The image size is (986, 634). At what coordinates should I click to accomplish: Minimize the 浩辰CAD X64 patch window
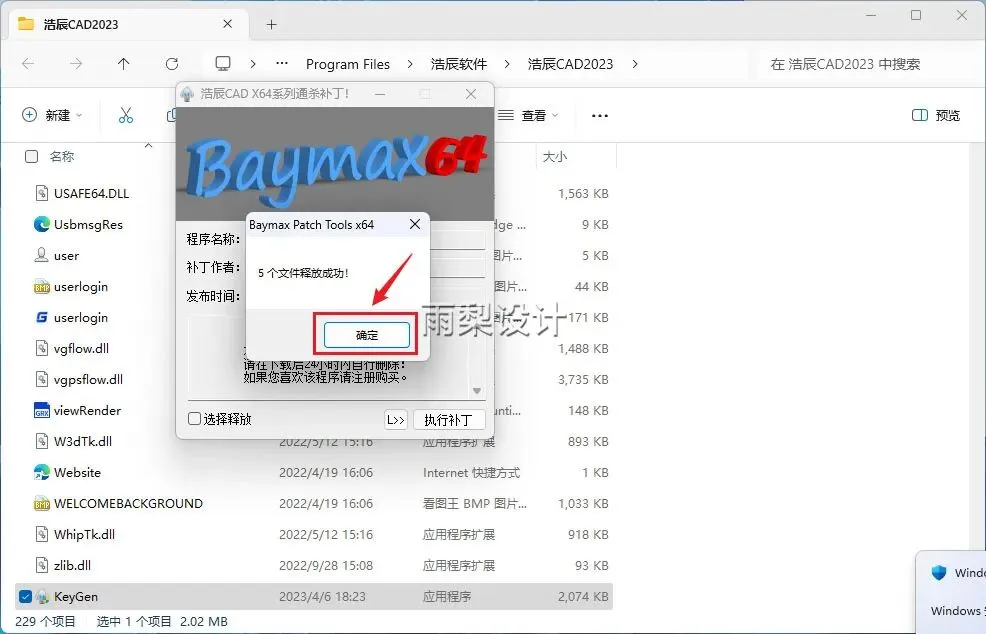coord(380,94)
